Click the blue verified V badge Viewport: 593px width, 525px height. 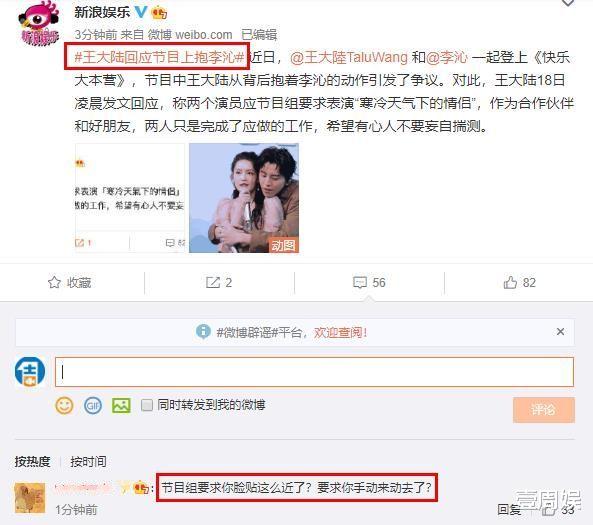click(x=141, y=12)
